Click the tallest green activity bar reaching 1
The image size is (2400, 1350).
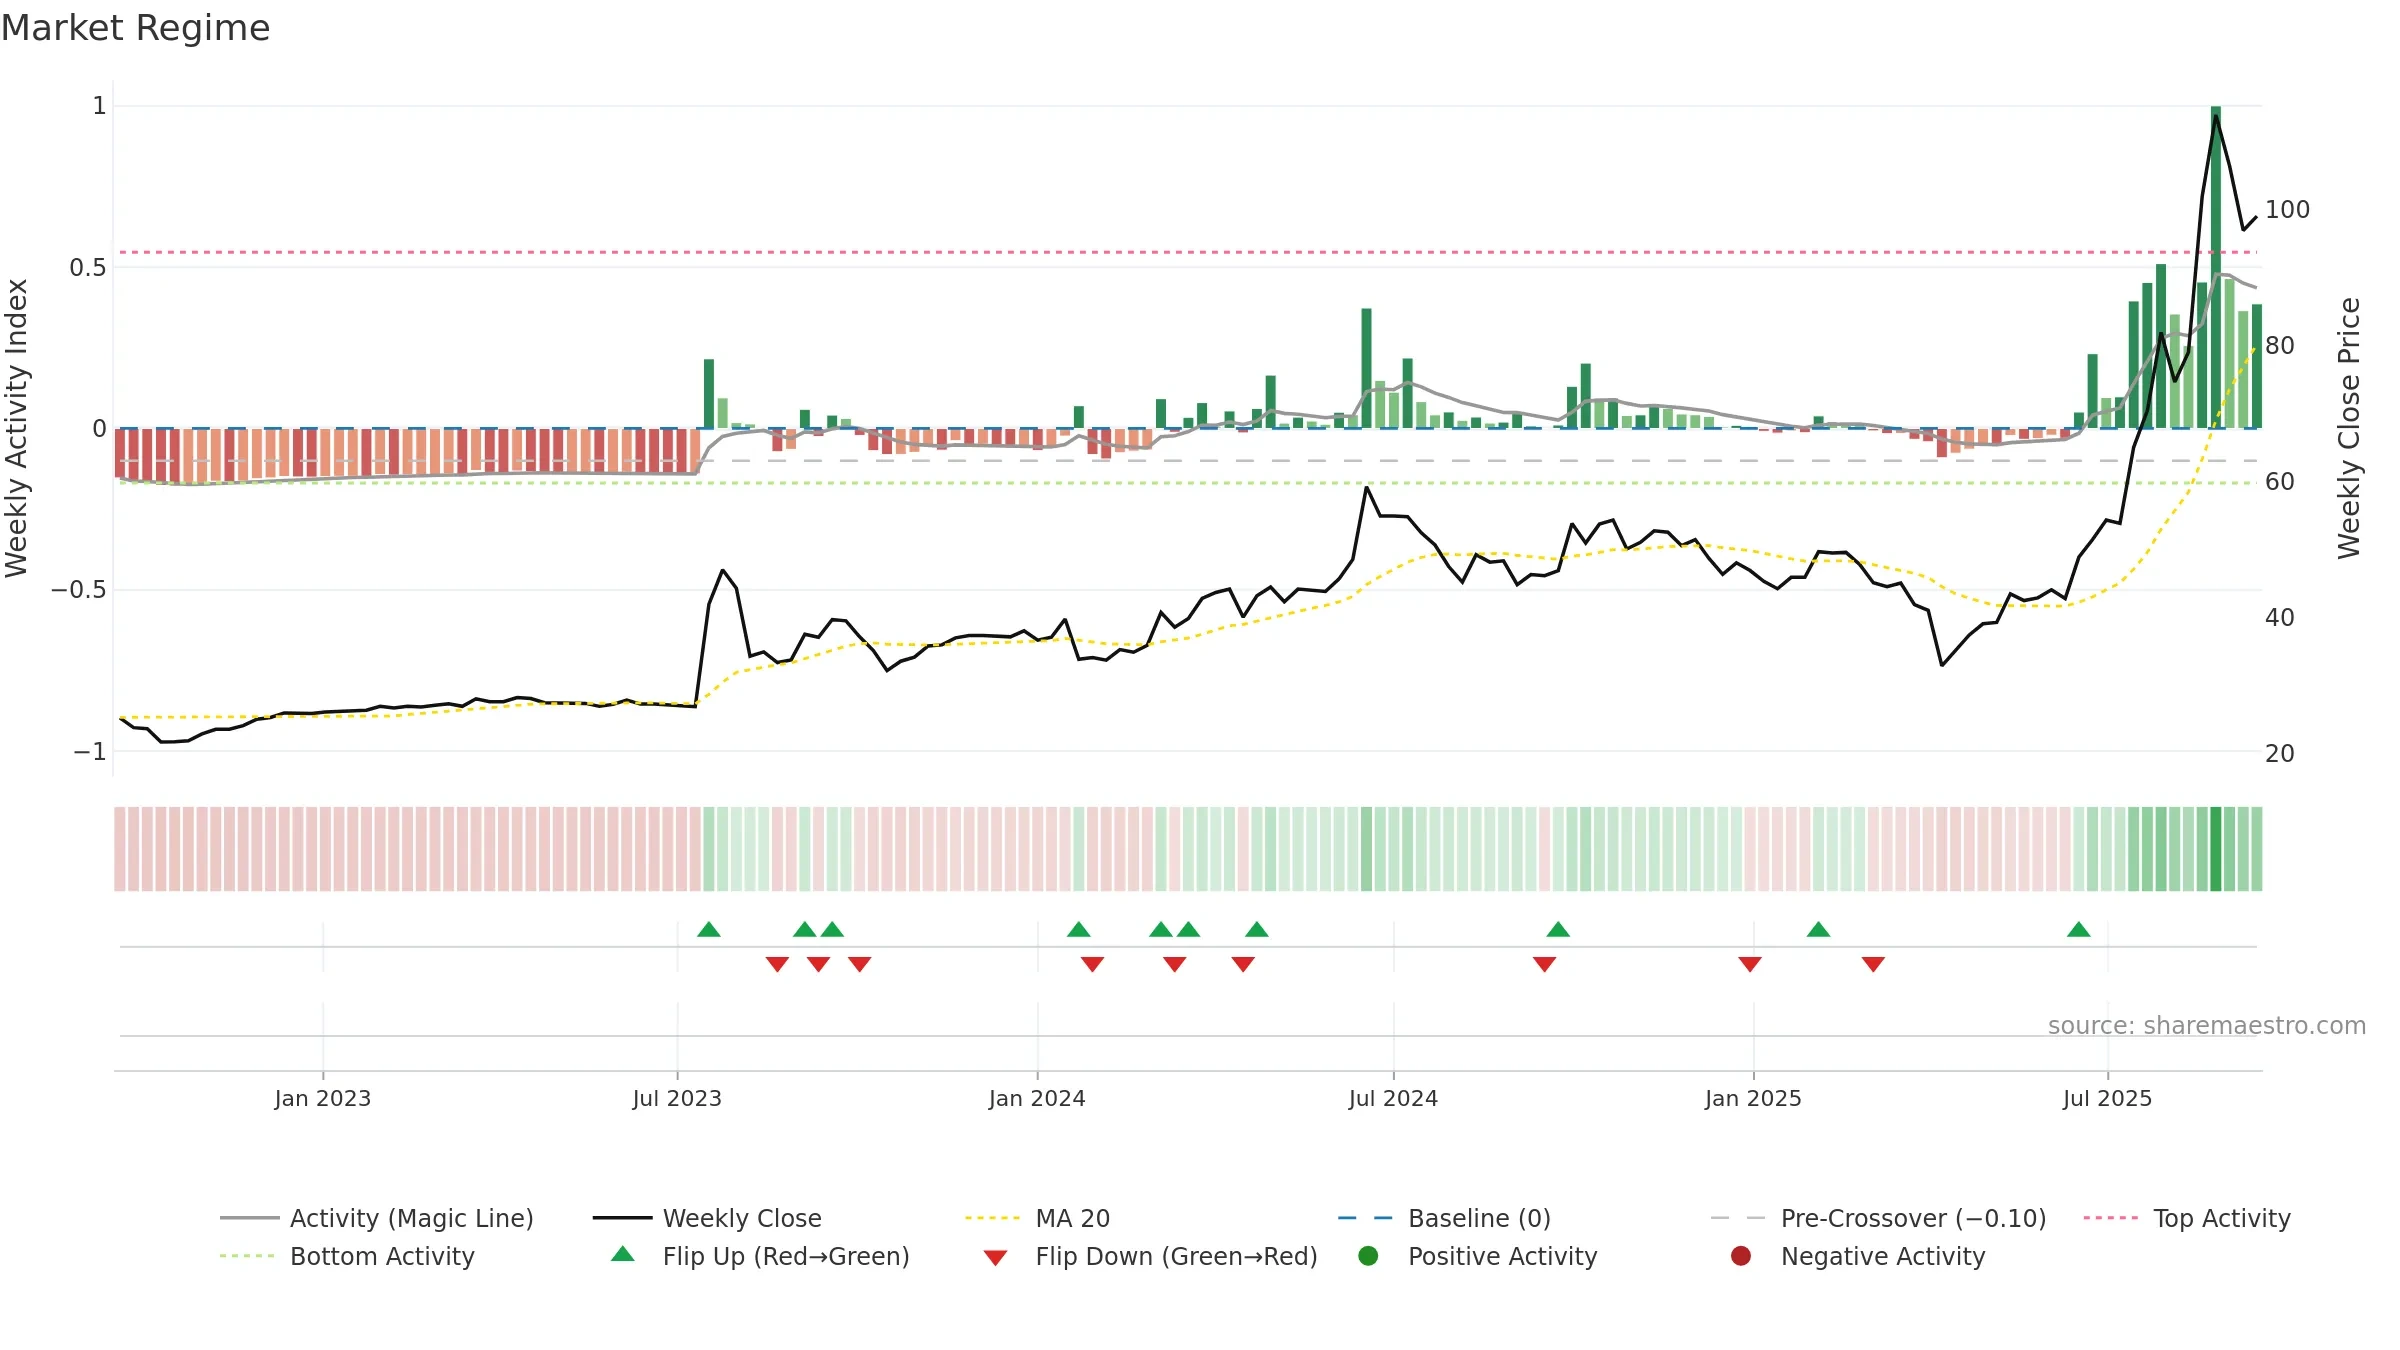[2216, 267]
